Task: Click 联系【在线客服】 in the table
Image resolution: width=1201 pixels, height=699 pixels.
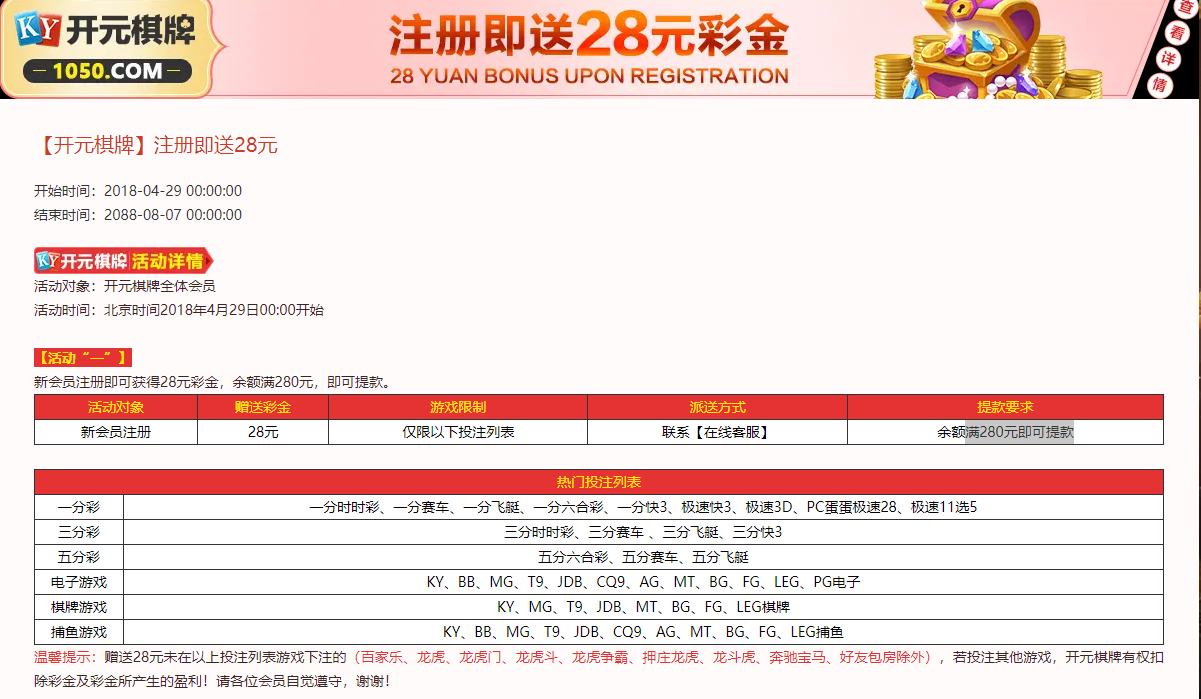Action: [717, 433]
